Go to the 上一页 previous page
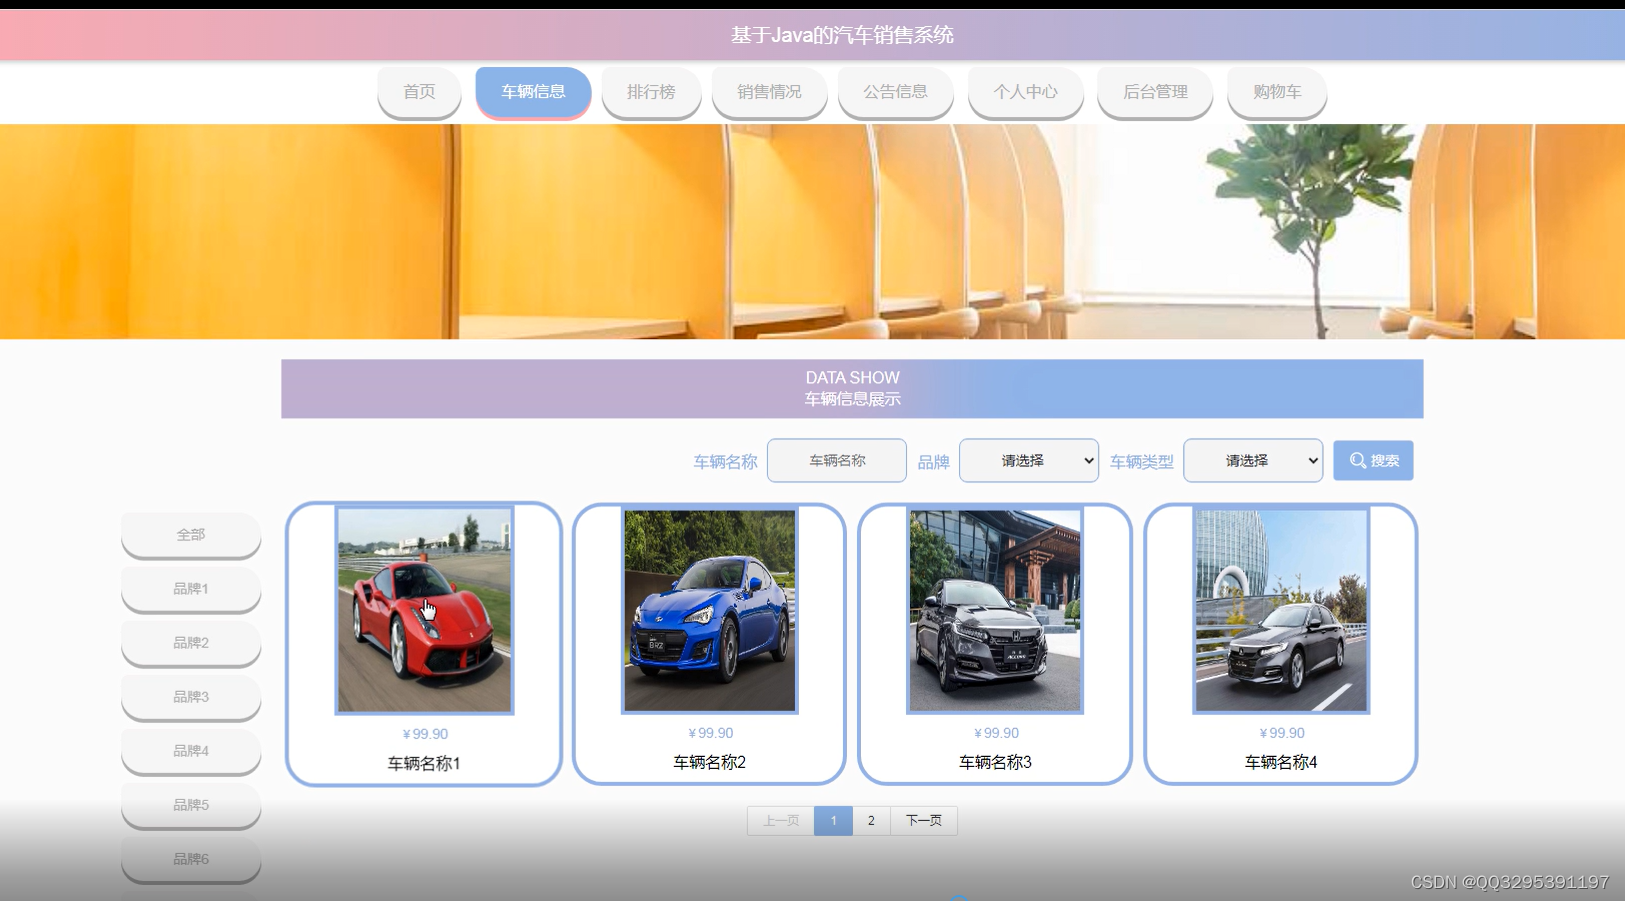The width and height of the screenshot is (1625, 901). click(x=781, y=821)
